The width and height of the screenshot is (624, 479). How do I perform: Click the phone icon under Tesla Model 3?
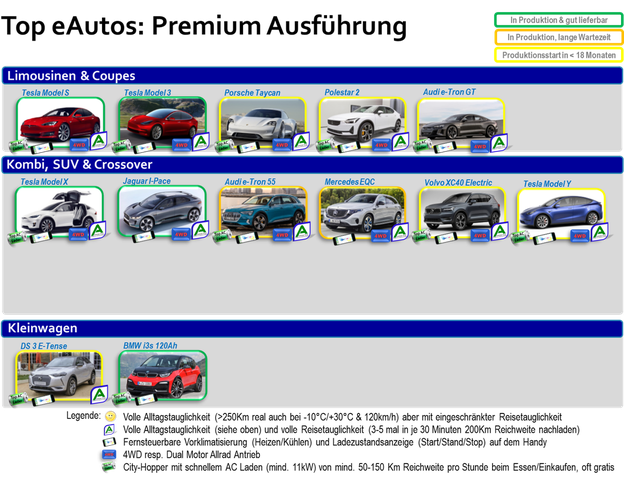[x=144, y=148]
